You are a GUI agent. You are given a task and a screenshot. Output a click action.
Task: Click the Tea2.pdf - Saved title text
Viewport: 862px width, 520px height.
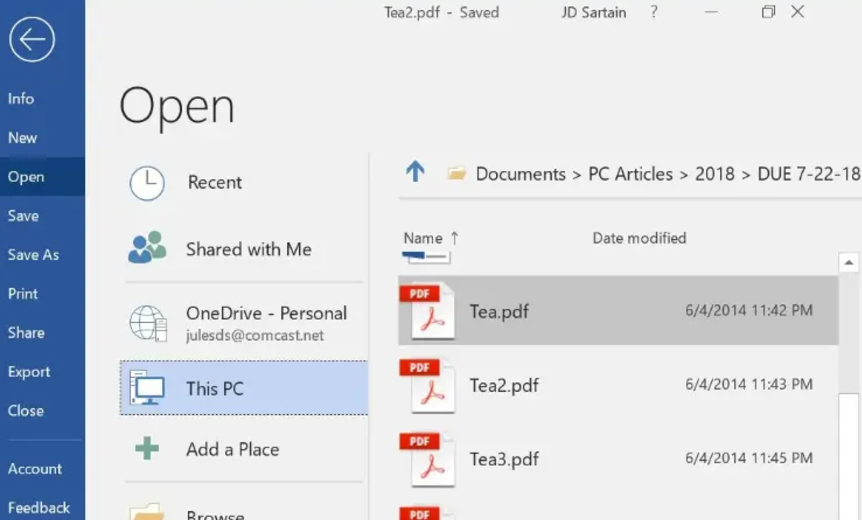click(441, 12)
